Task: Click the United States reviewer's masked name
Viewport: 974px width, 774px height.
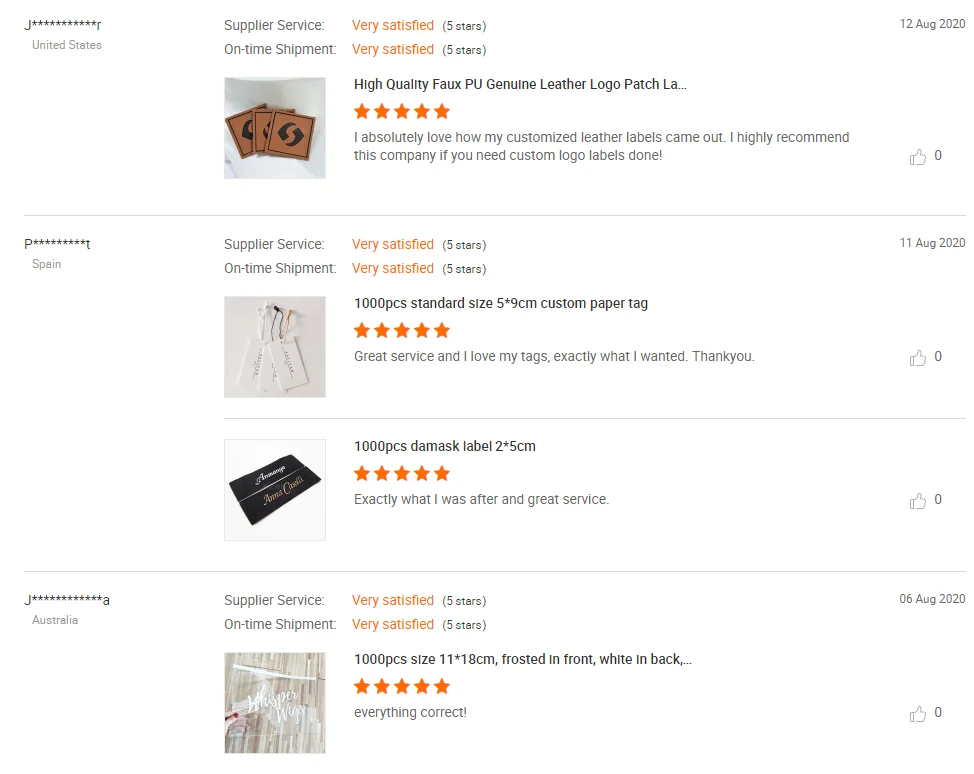Action: click(x=63, y=25)
